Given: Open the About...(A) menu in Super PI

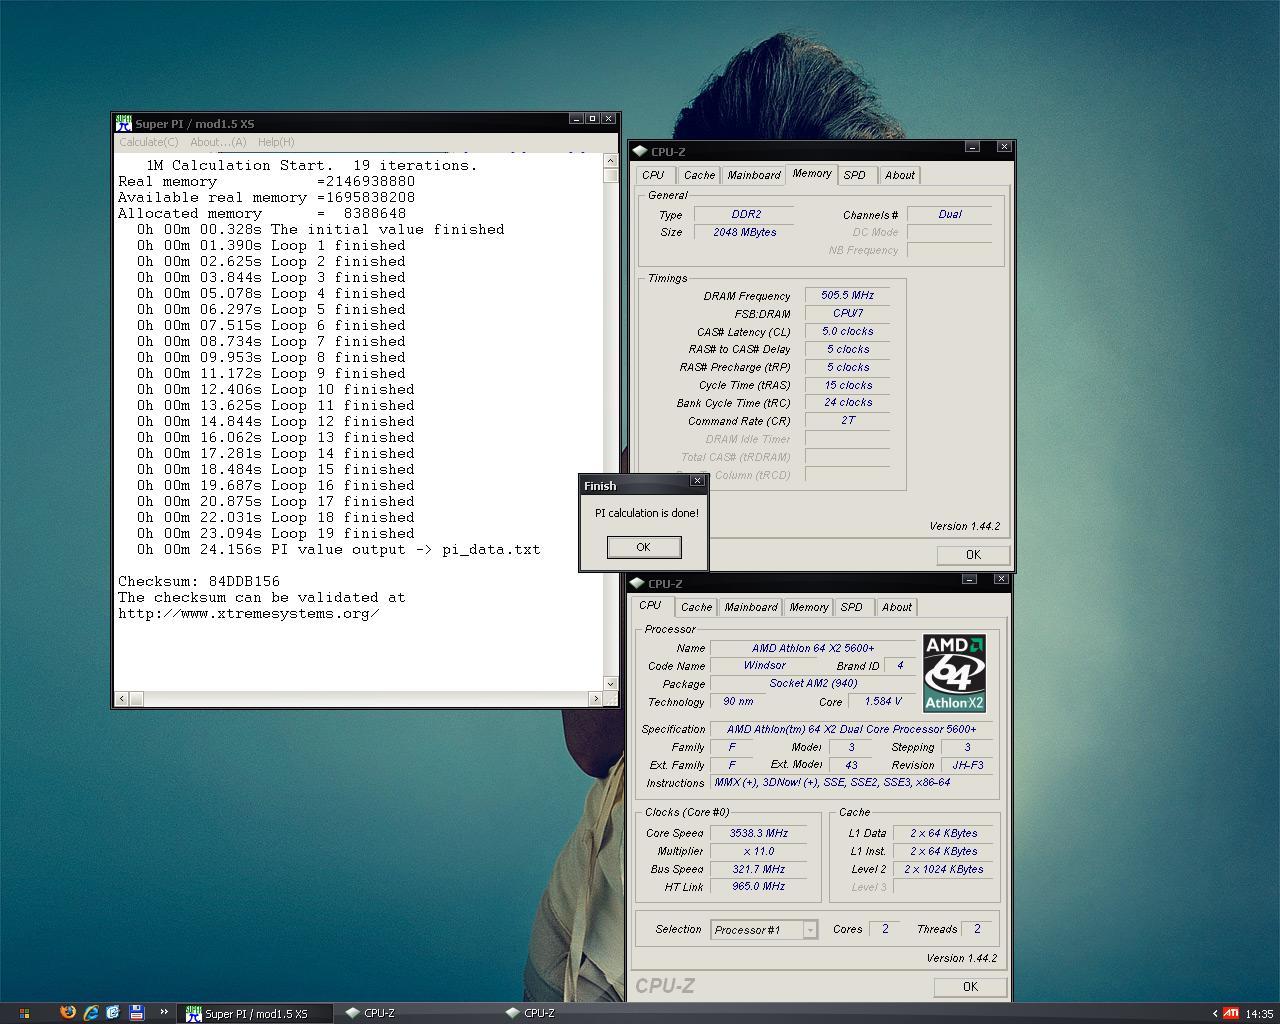Looking at the screenshot, I should [x=218, y=142].
